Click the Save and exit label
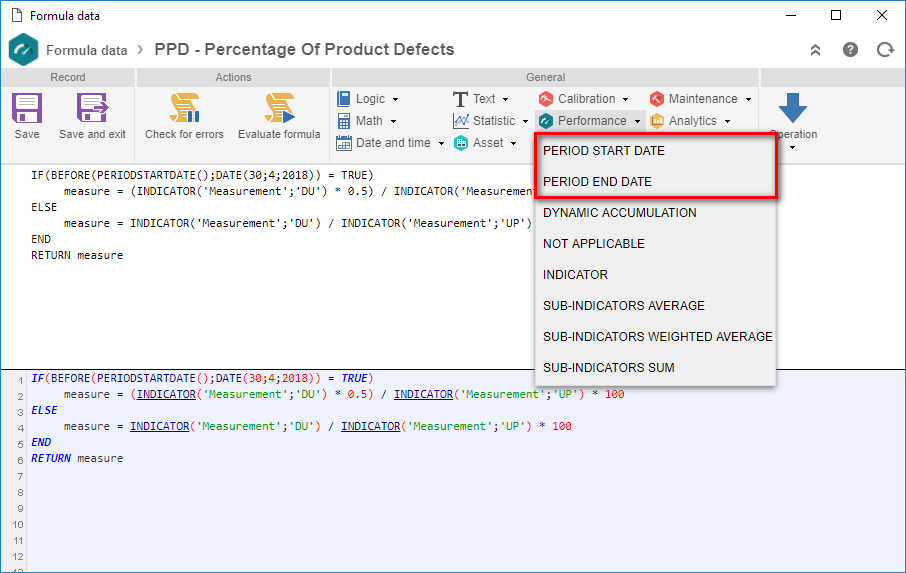 point(92,134)
